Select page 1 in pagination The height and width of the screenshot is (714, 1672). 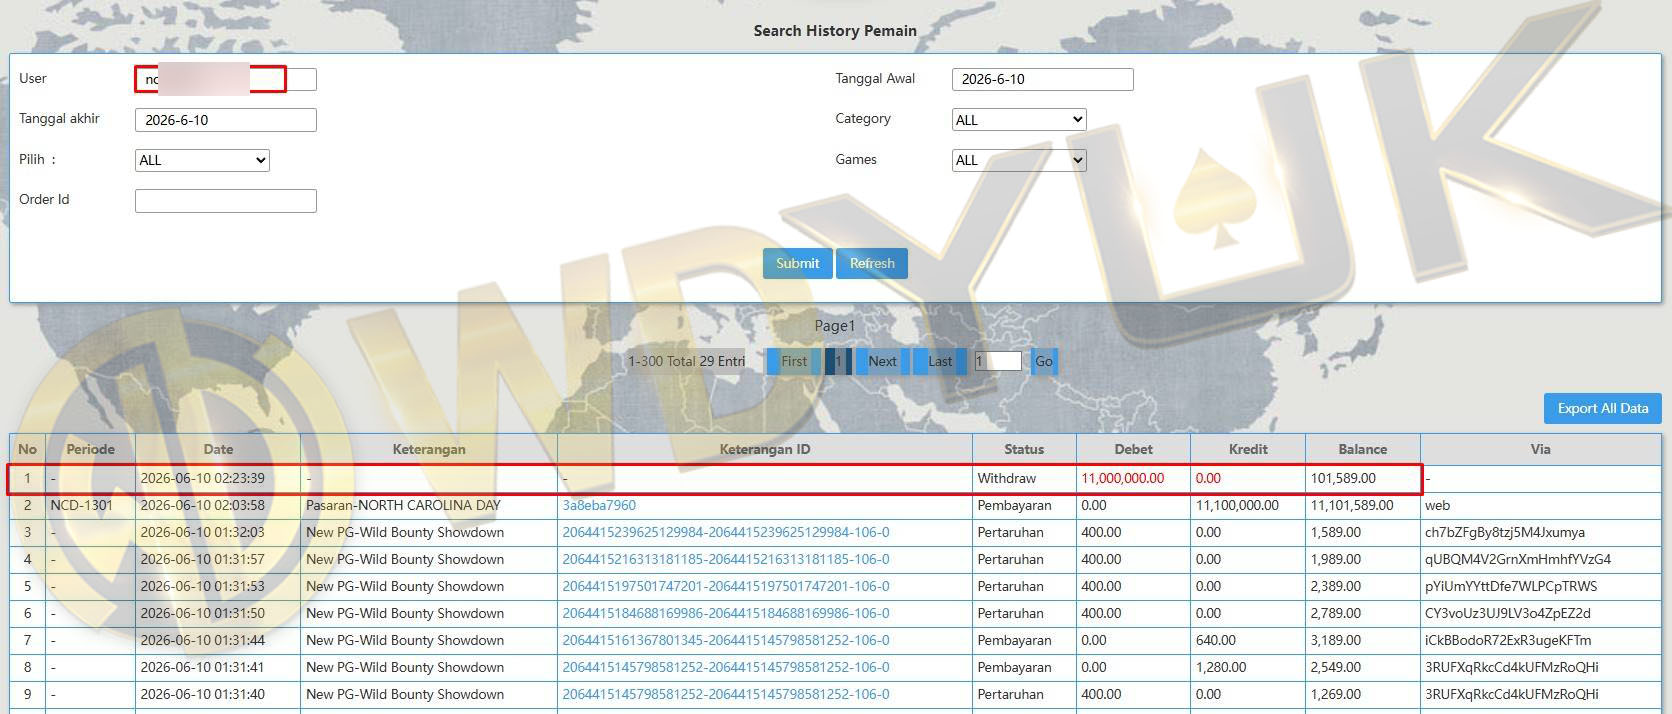coord(838,361)
